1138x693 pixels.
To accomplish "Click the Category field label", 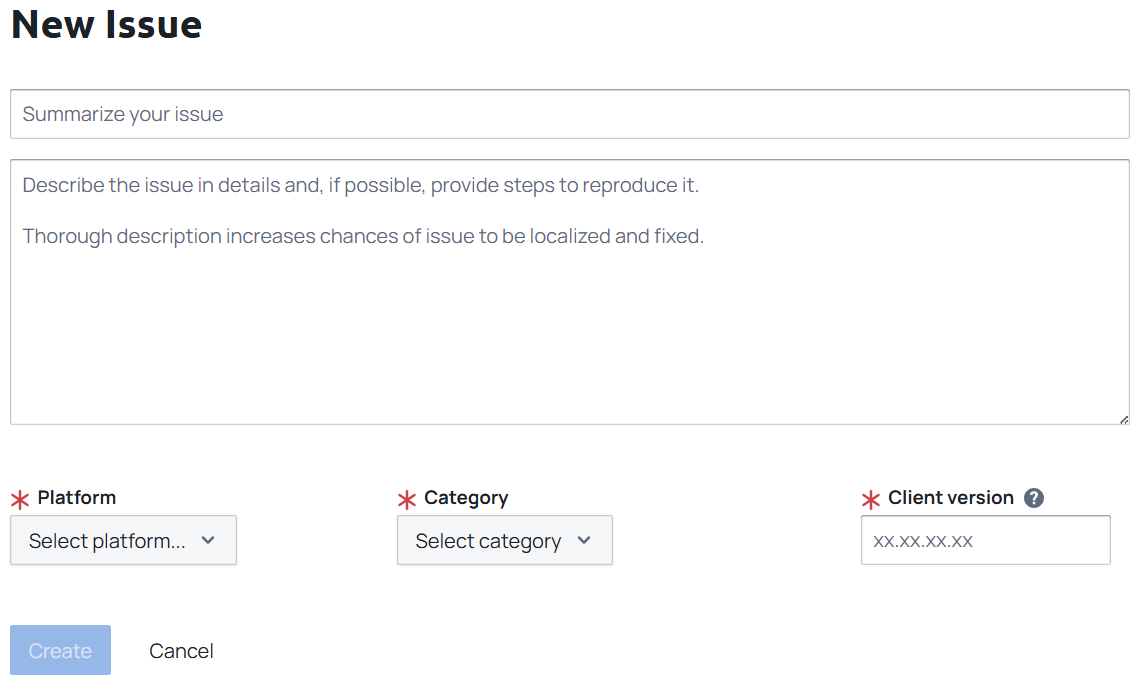I will (466, 499).
